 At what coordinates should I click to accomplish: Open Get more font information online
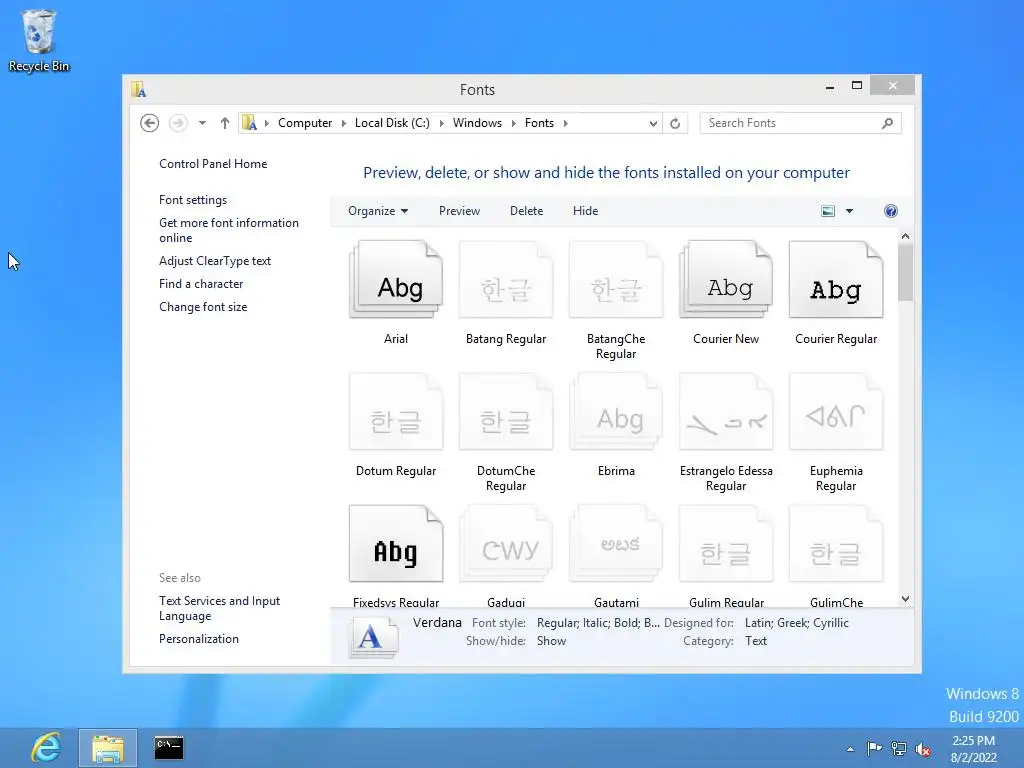pos(229,230)
